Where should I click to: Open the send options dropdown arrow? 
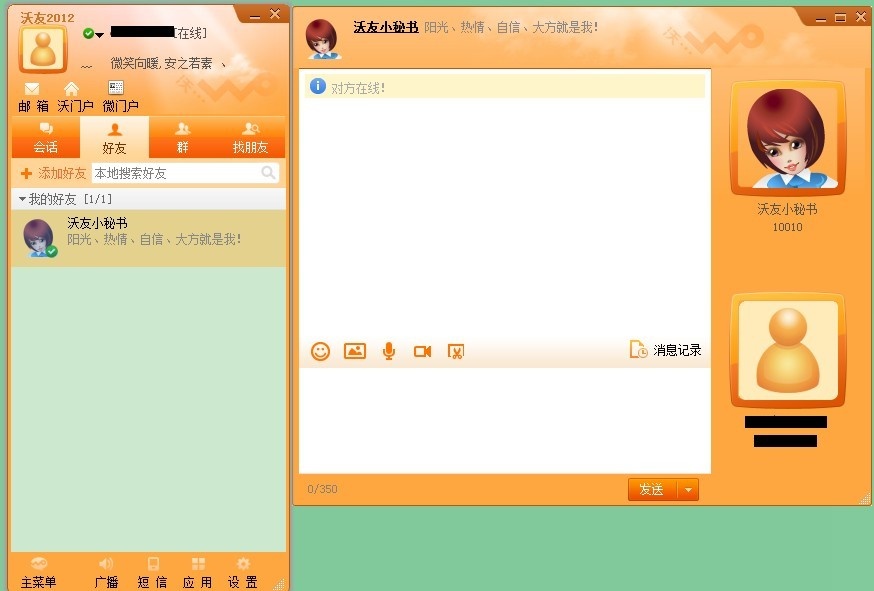(x=688, y=490)
